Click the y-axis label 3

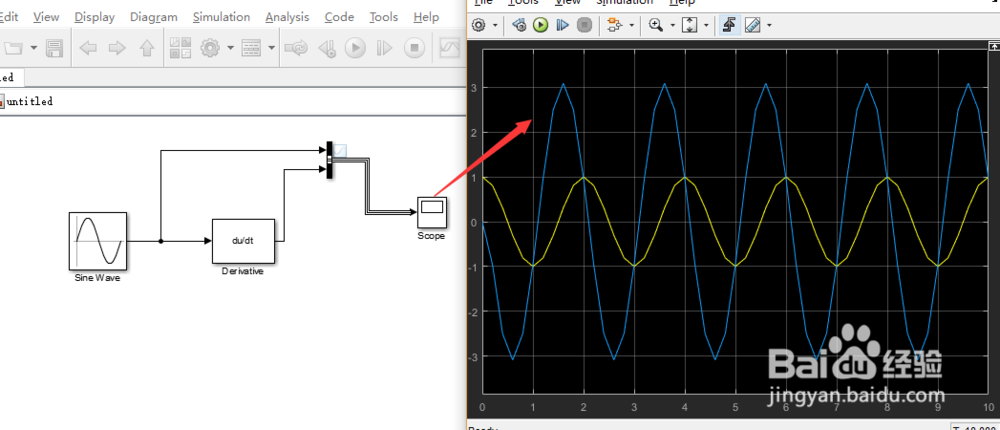click(474, 87)
